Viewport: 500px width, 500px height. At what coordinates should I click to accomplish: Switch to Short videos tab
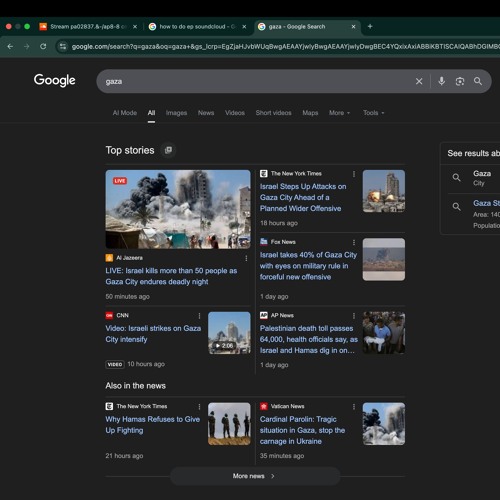pyautogui.click(x=273, y=113)
